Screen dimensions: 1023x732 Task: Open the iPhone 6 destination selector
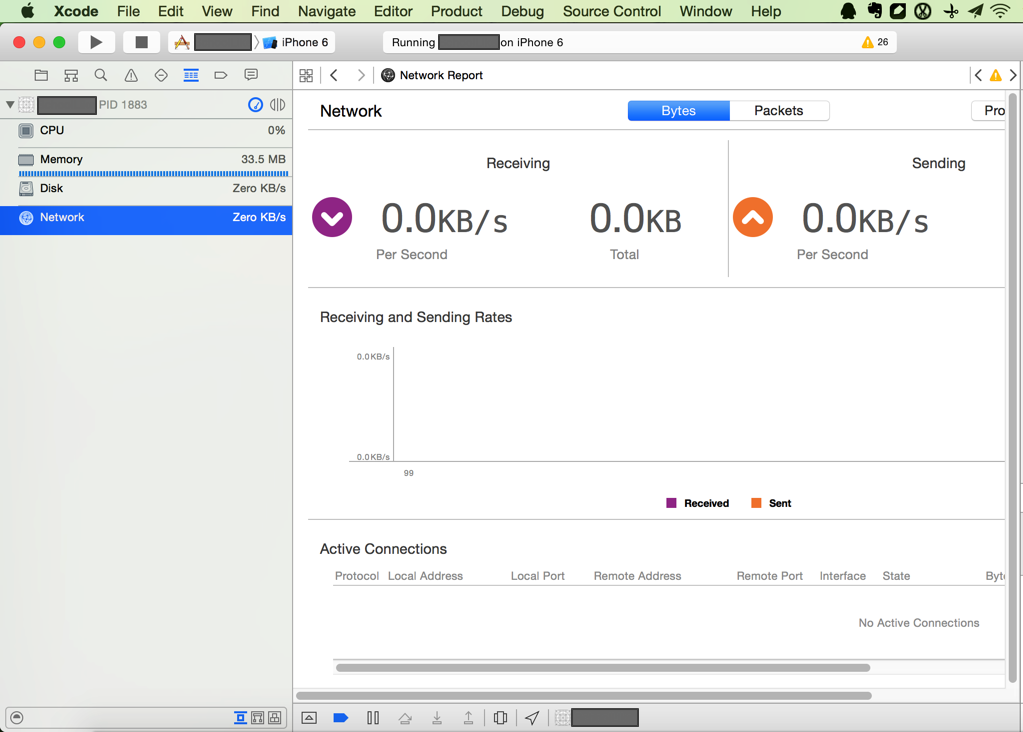[296, 42]
